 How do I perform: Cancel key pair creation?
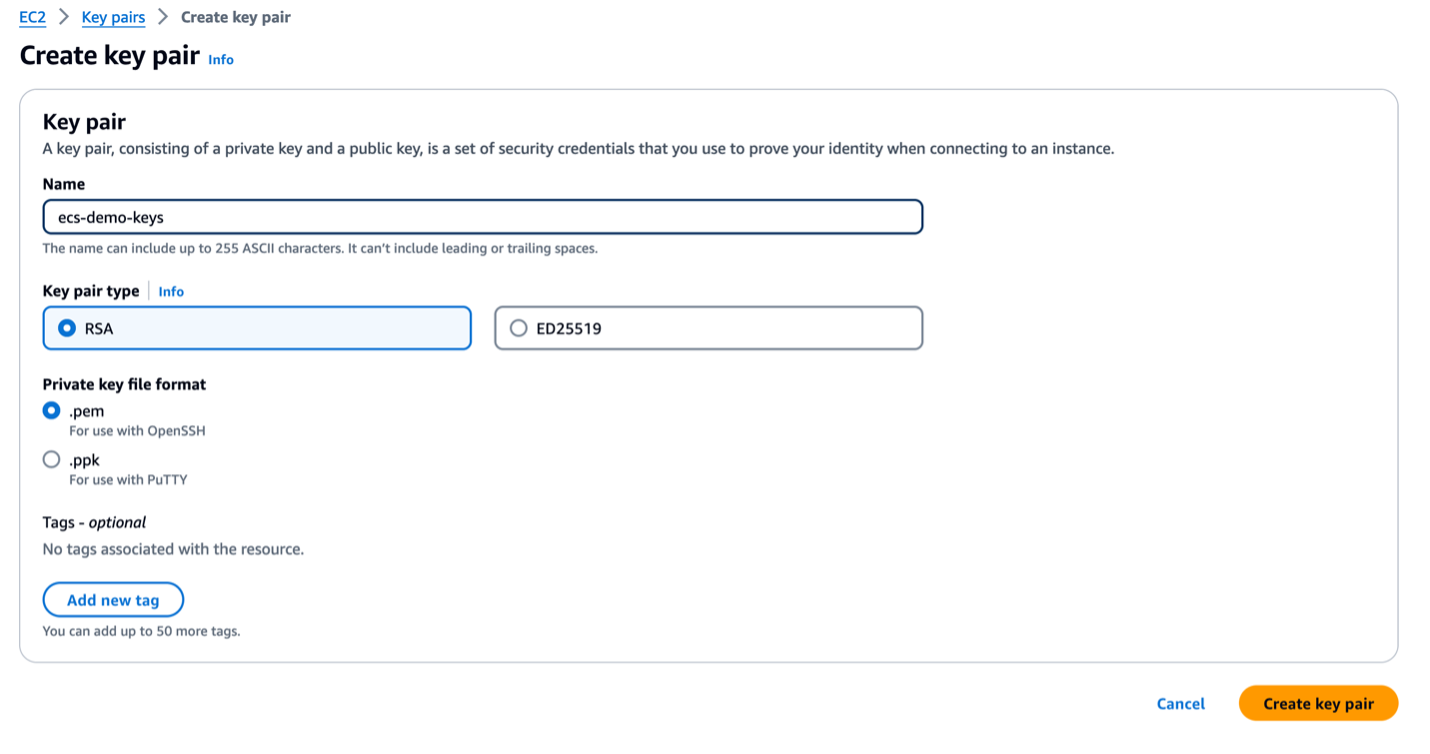coord(1180,703)
